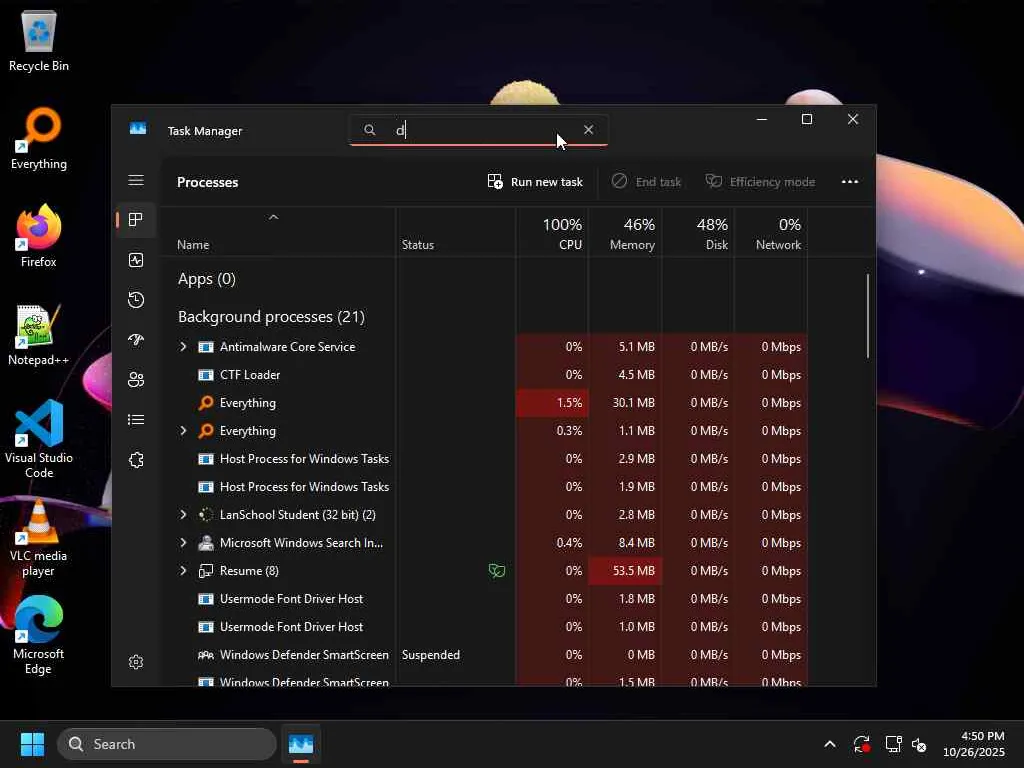The image size is (1024, 768).
Task: Open the more options ellipsis menu
Action: (x=850, y=182)
